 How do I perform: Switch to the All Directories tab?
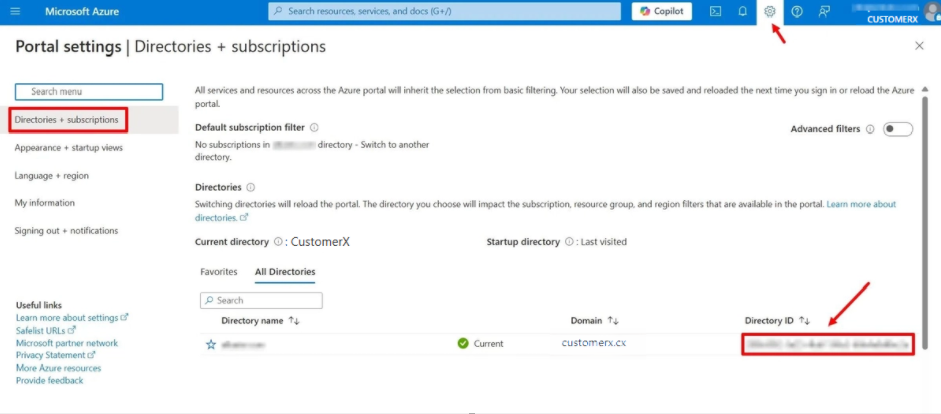coord(285,272)
